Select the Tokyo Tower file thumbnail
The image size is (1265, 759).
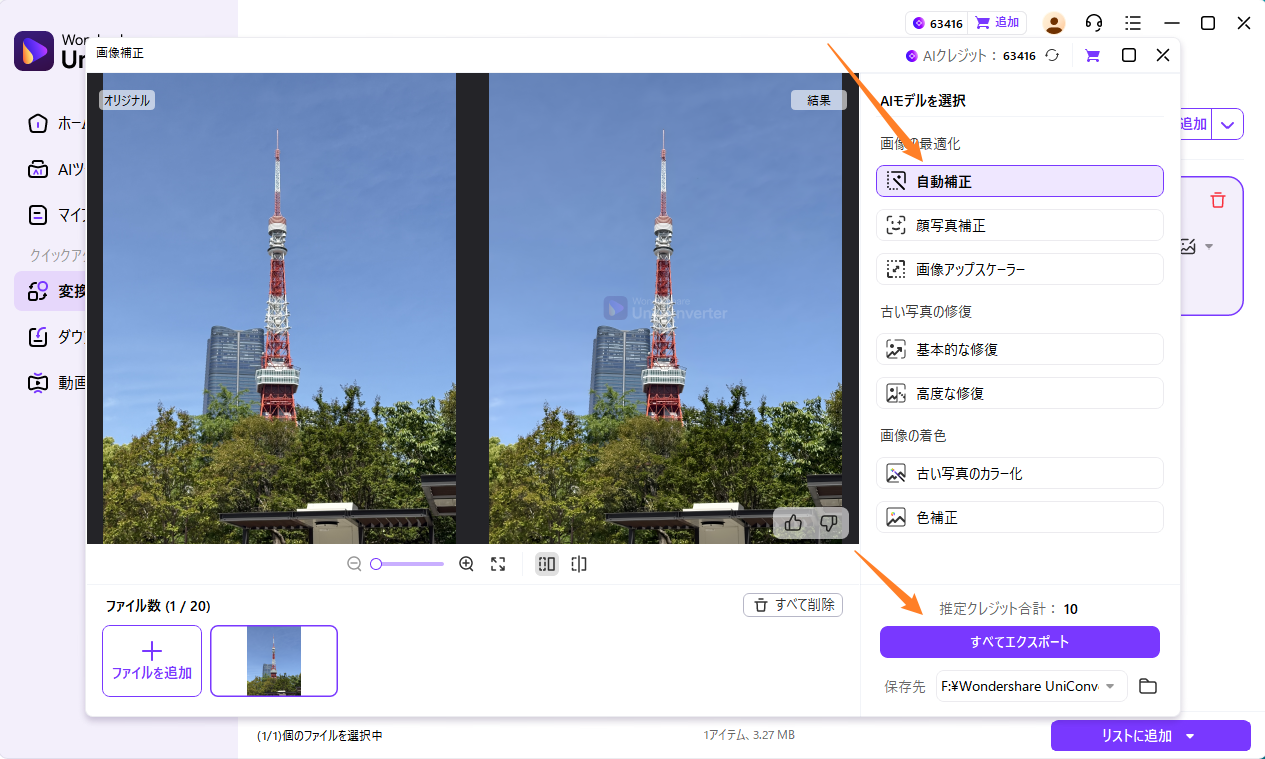click(x=274, y=661)
